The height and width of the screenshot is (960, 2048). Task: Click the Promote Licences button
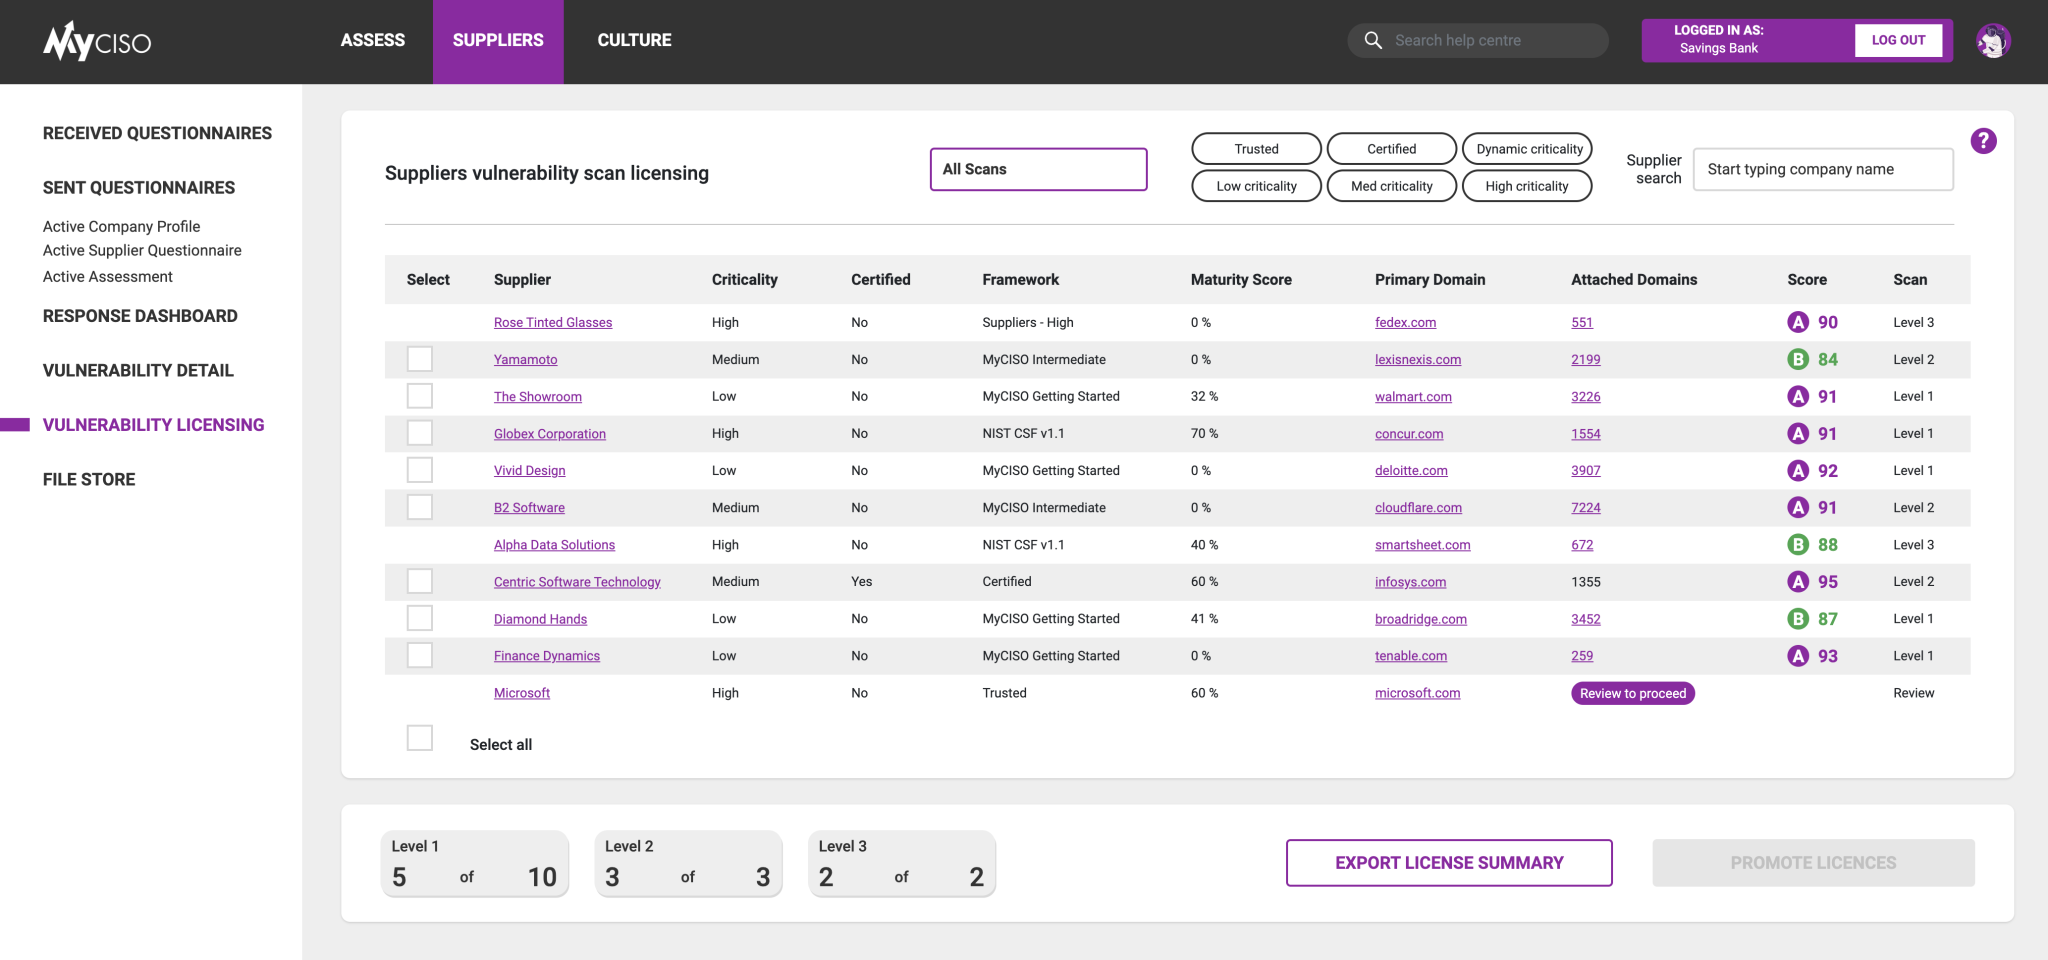[1813, 863]
